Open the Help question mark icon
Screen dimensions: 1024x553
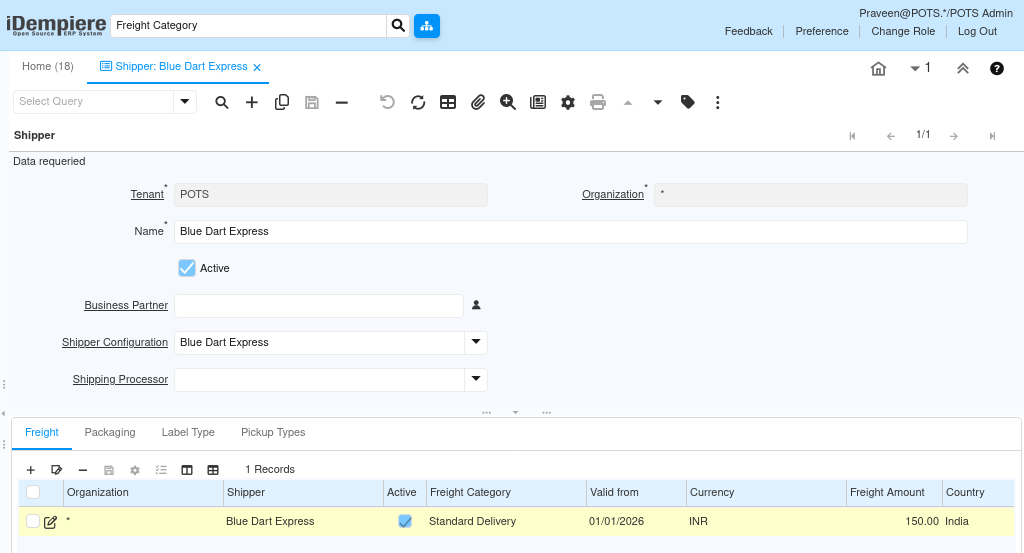pos(997,69)
